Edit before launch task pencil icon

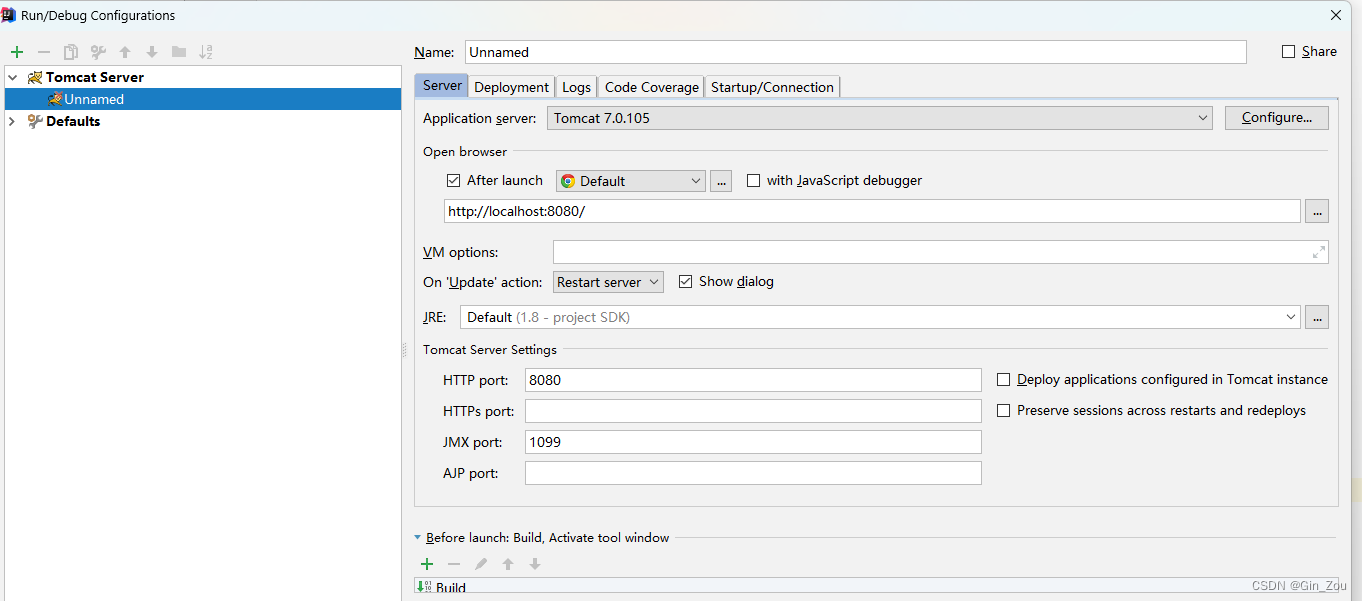pyautogui.click(x=481, y=564)
